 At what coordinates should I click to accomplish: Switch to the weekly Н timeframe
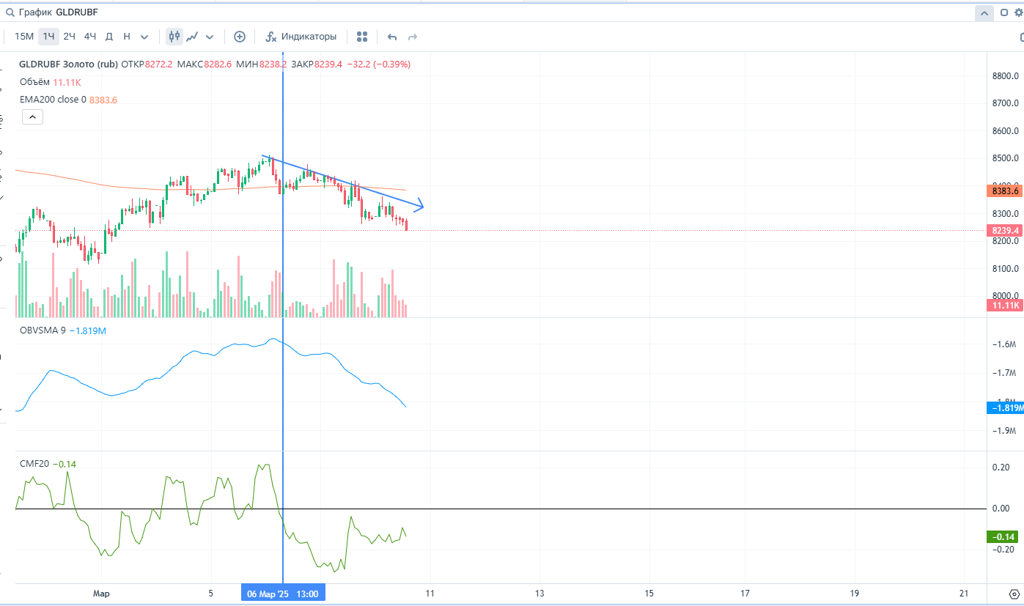point(126,37)
